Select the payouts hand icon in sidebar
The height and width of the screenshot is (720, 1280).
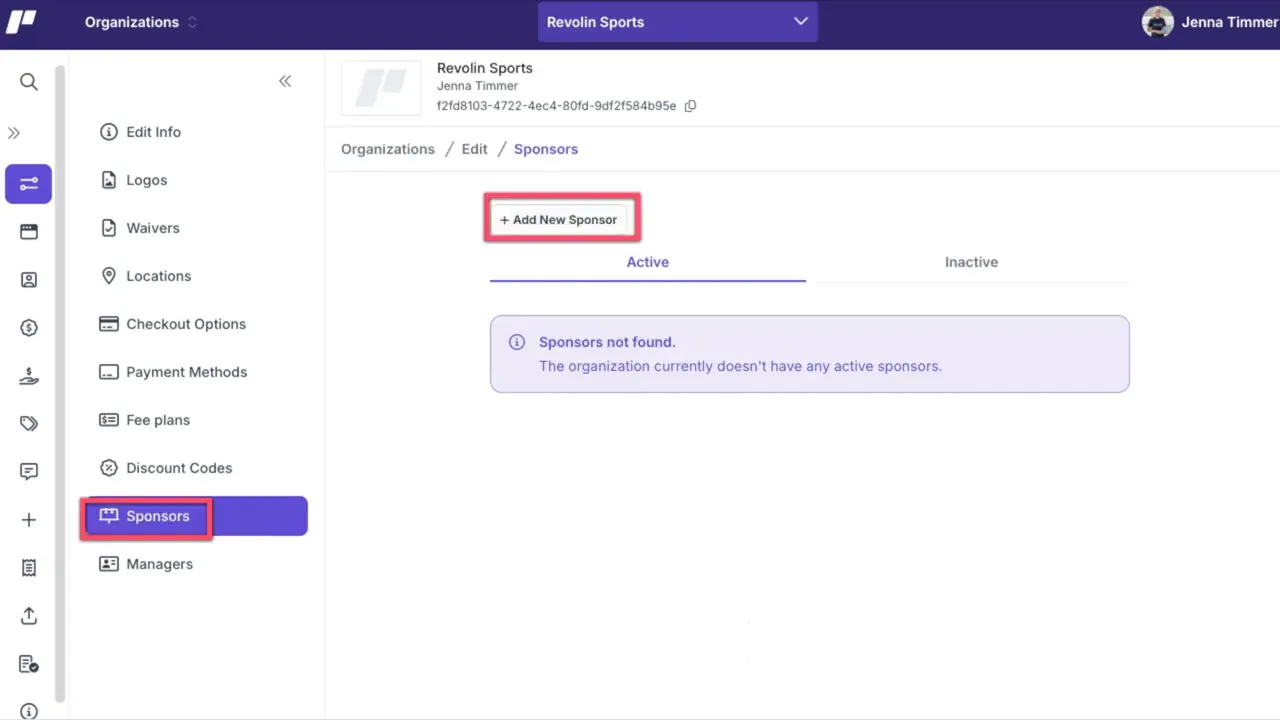28,375
